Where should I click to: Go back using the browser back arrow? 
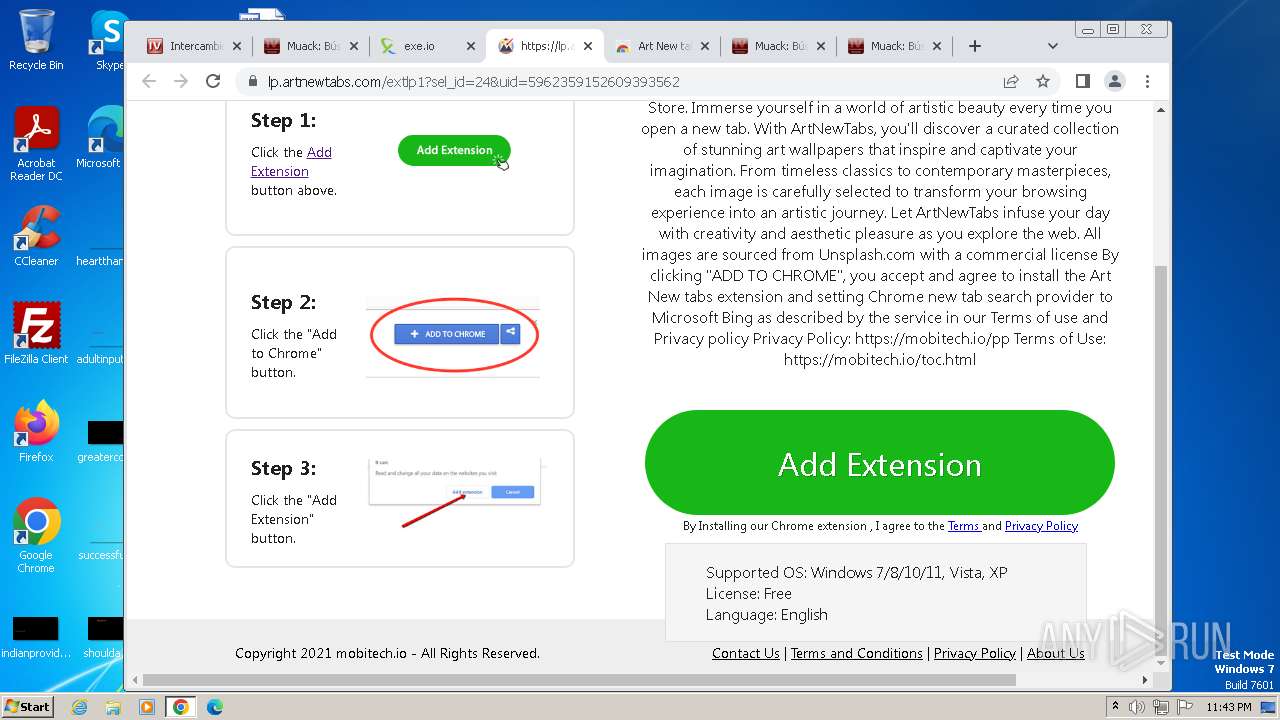[x=149, y=81]
